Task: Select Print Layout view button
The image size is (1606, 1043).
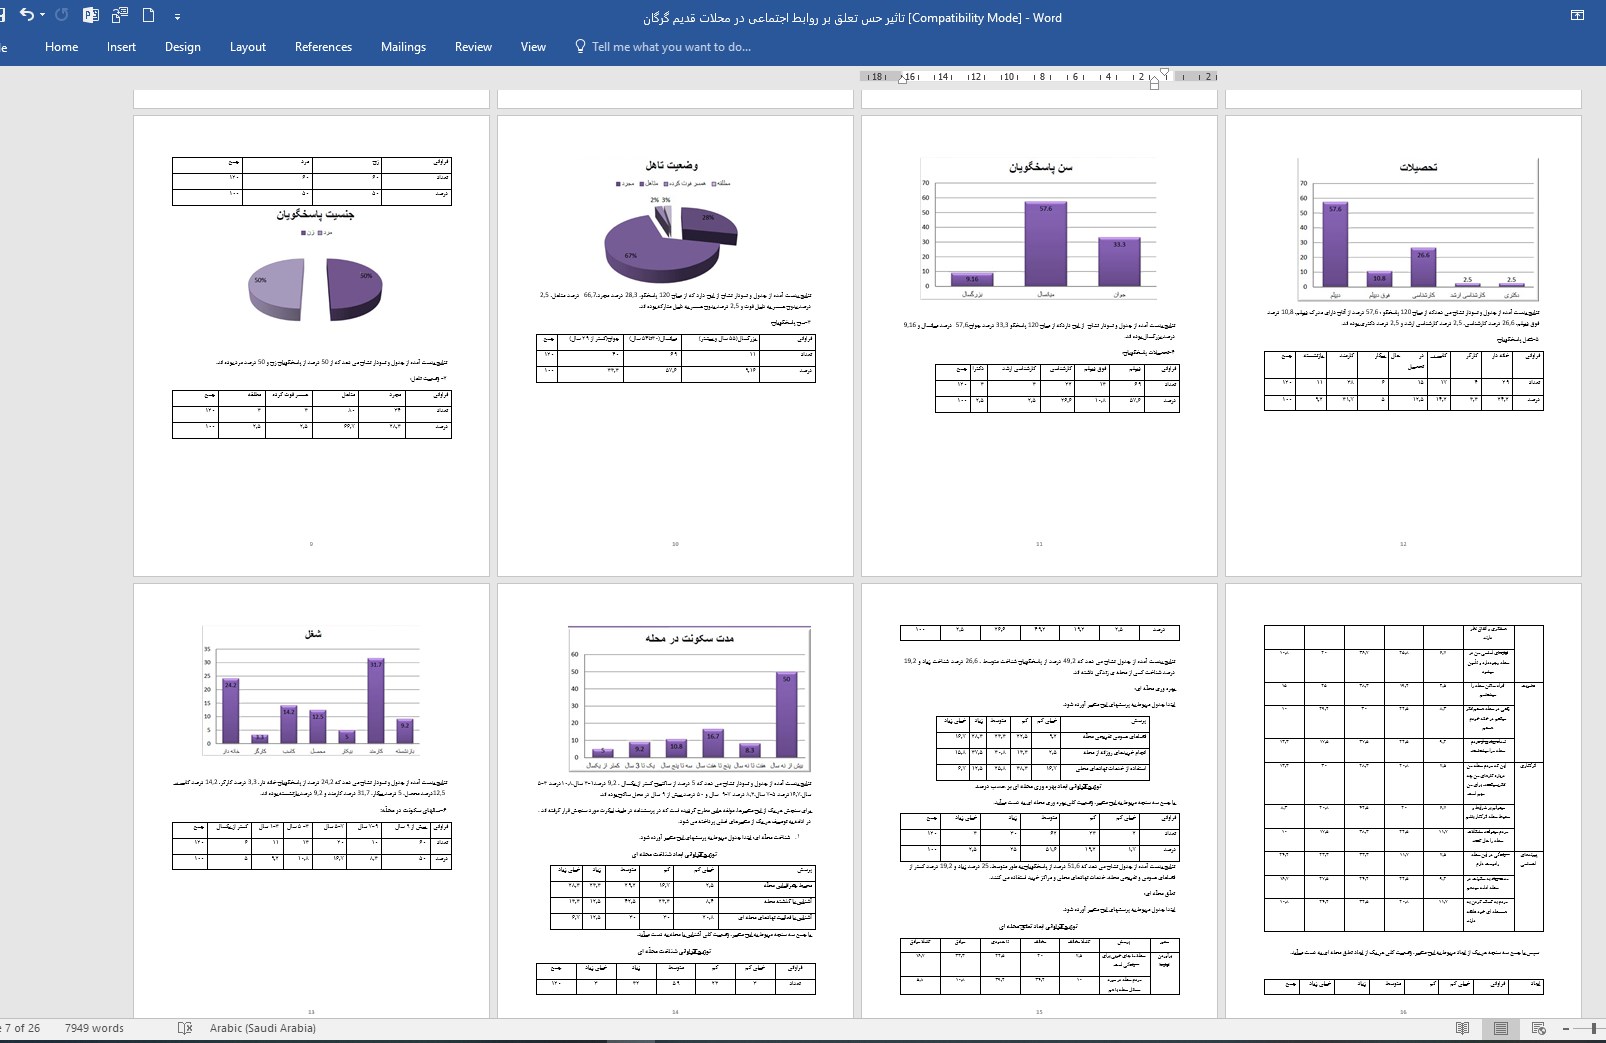Action: (1501, 1028)
